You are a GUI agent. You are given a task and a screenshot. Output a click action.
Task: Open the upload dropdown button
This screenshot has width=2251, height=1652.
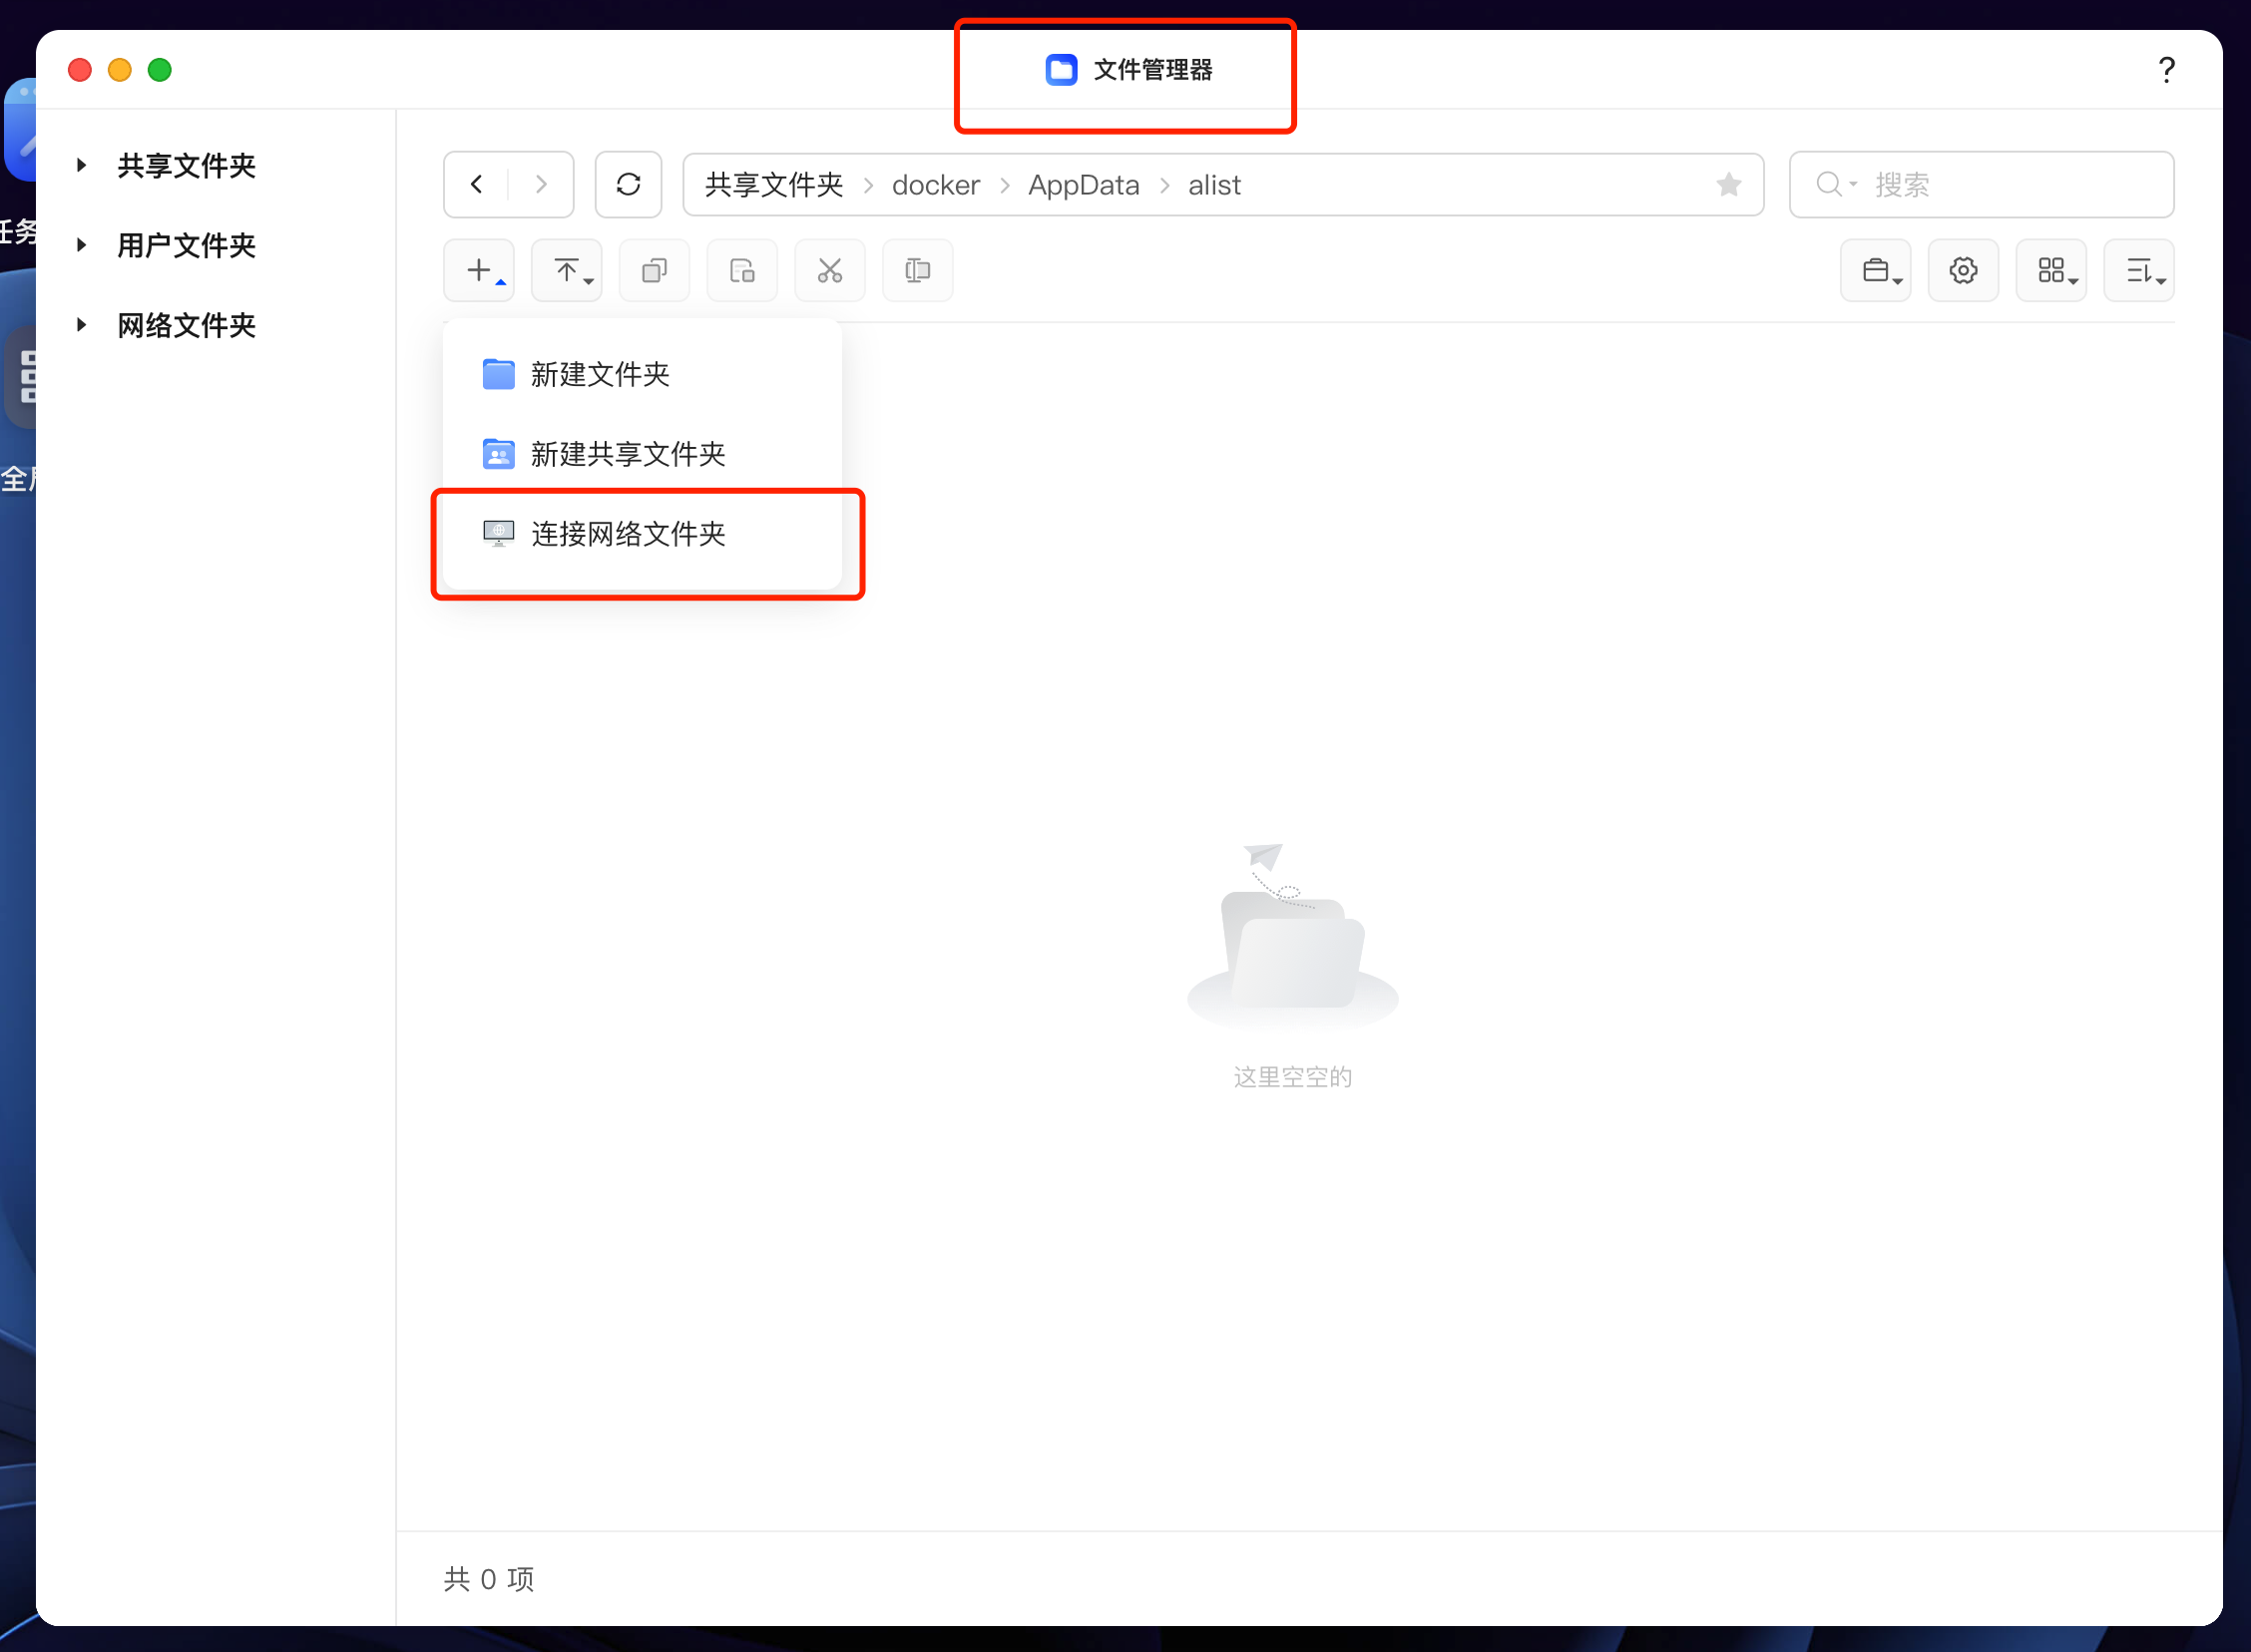567,271
